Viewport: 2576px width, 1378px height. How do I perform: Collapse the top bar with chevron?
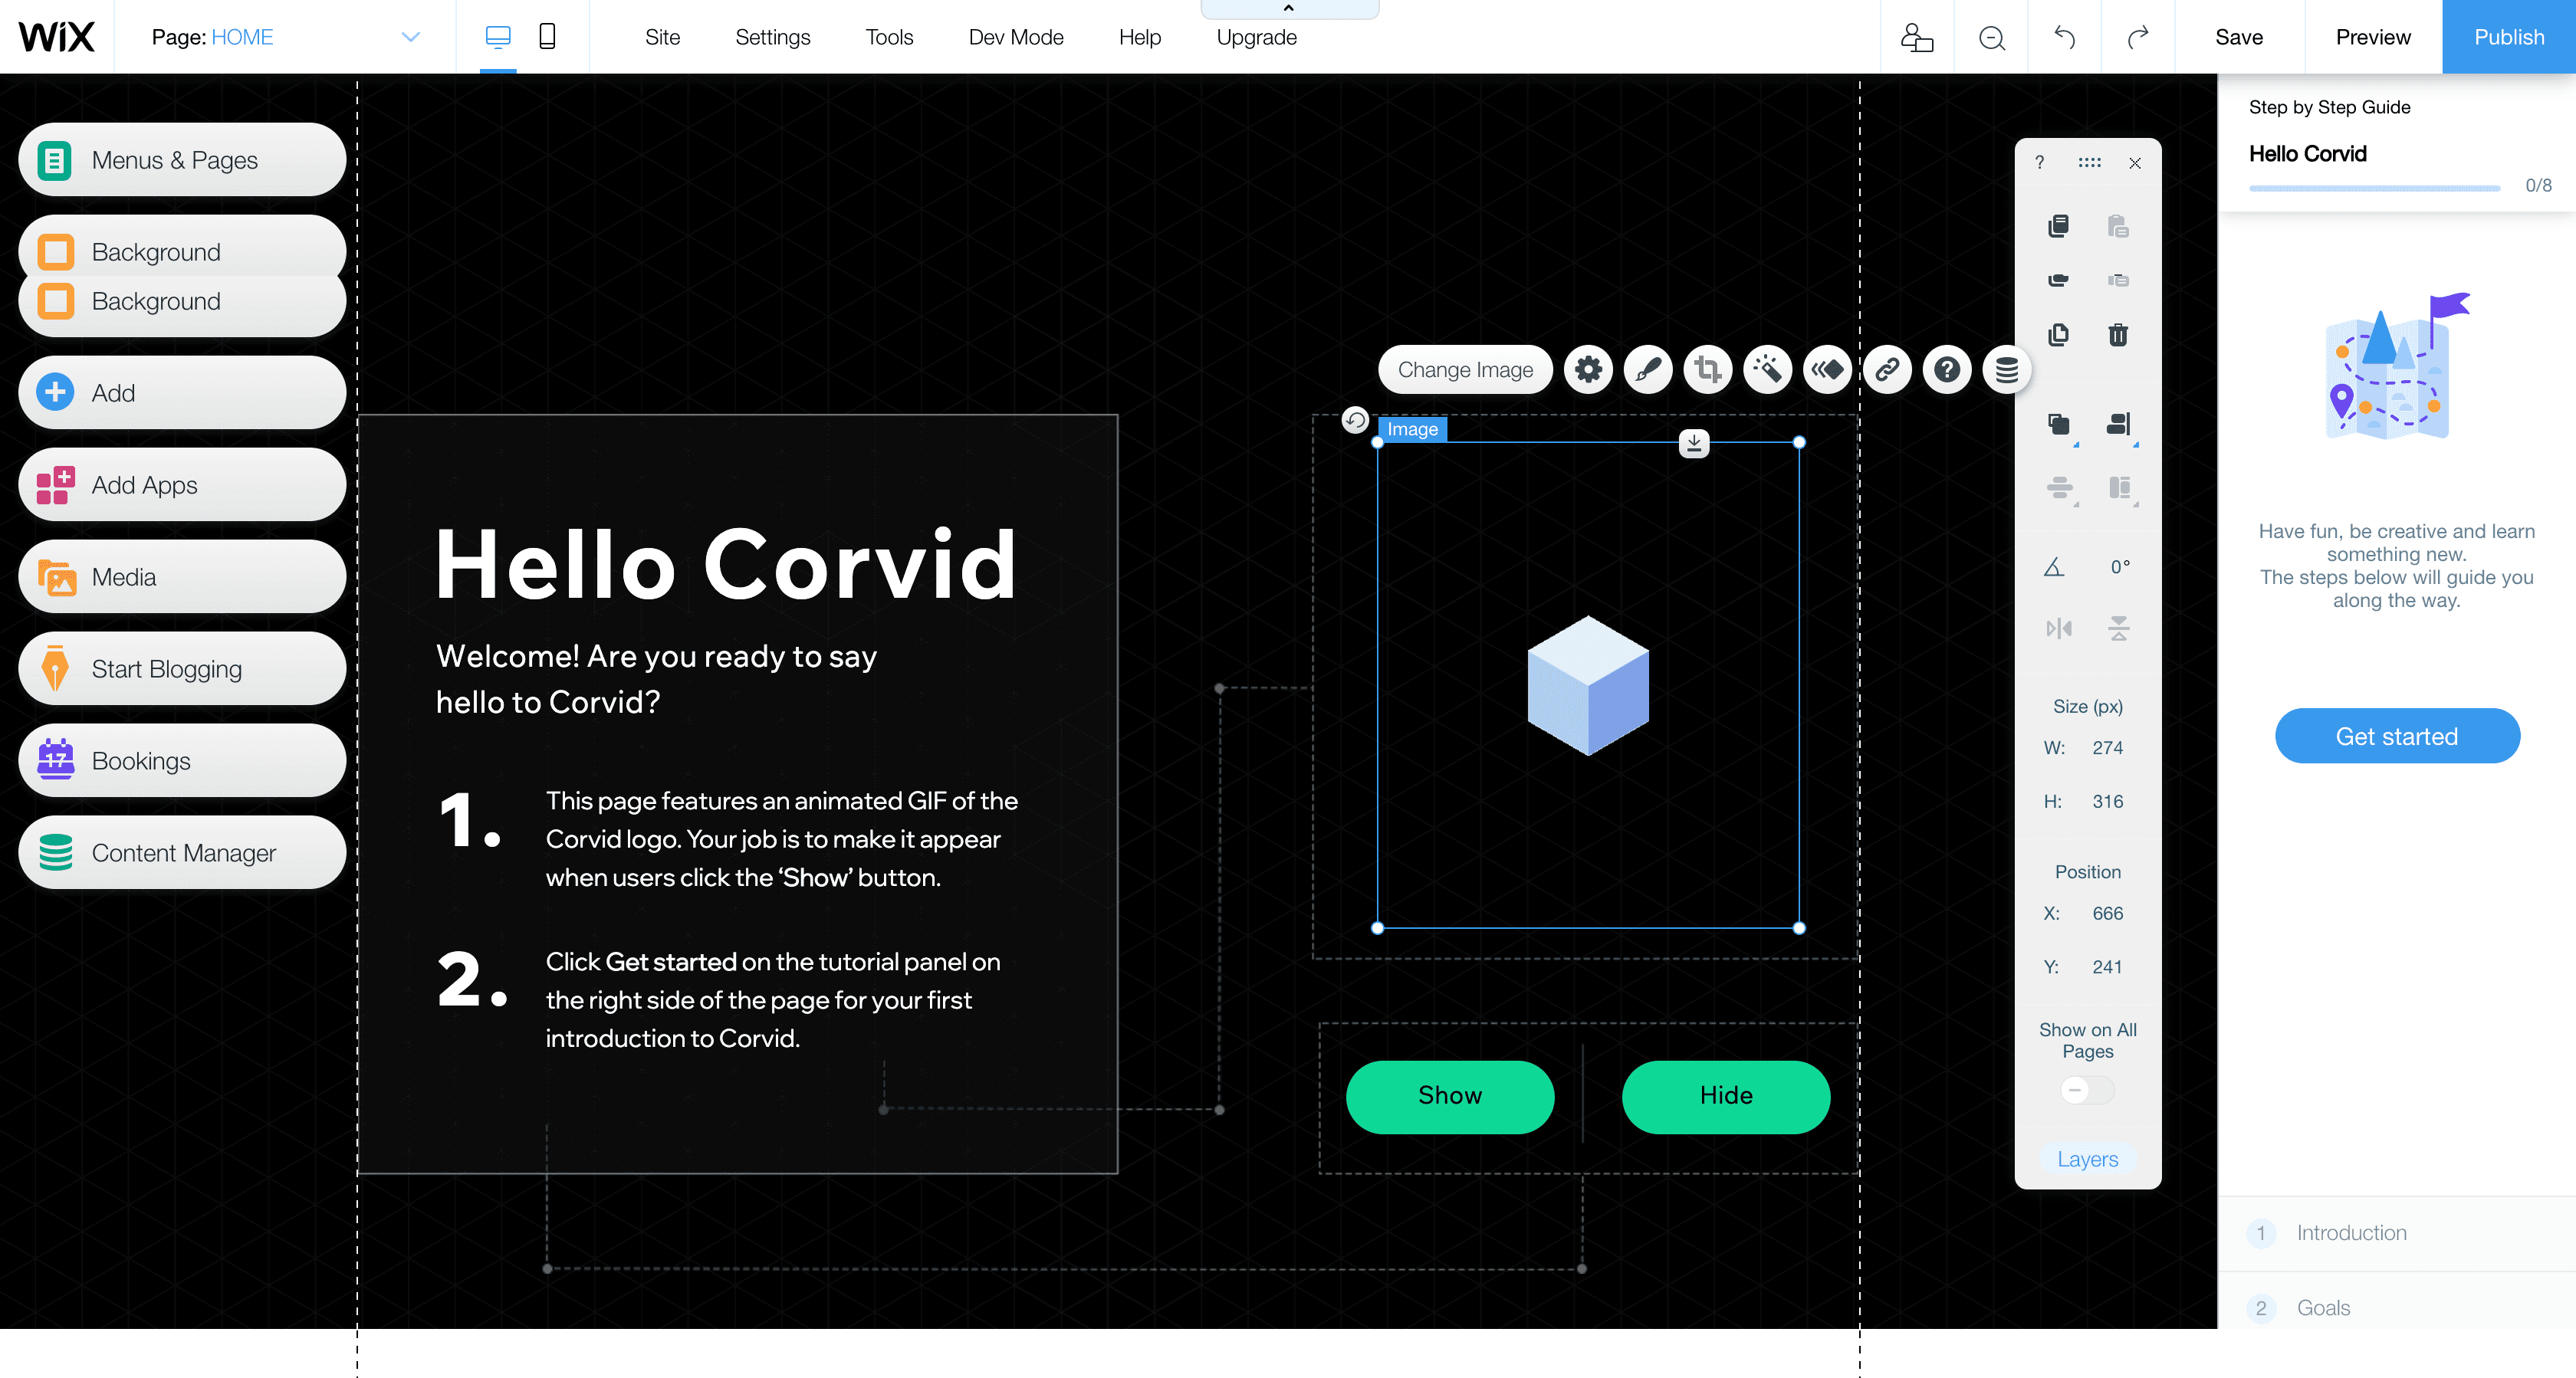[x=1288, y=8]
